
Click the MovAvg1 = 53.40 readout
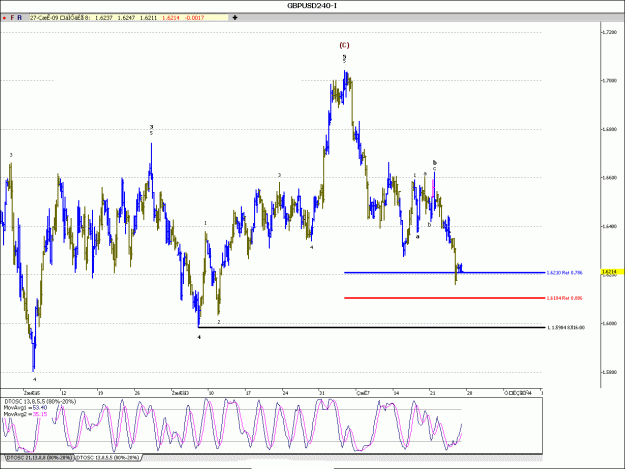(26, 408)
